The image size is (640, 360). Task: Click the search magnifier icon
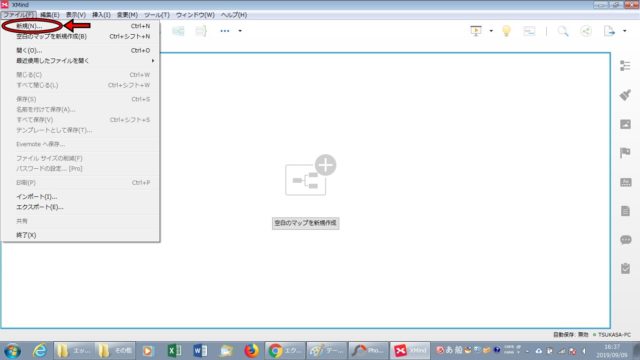tap(563, 31)
